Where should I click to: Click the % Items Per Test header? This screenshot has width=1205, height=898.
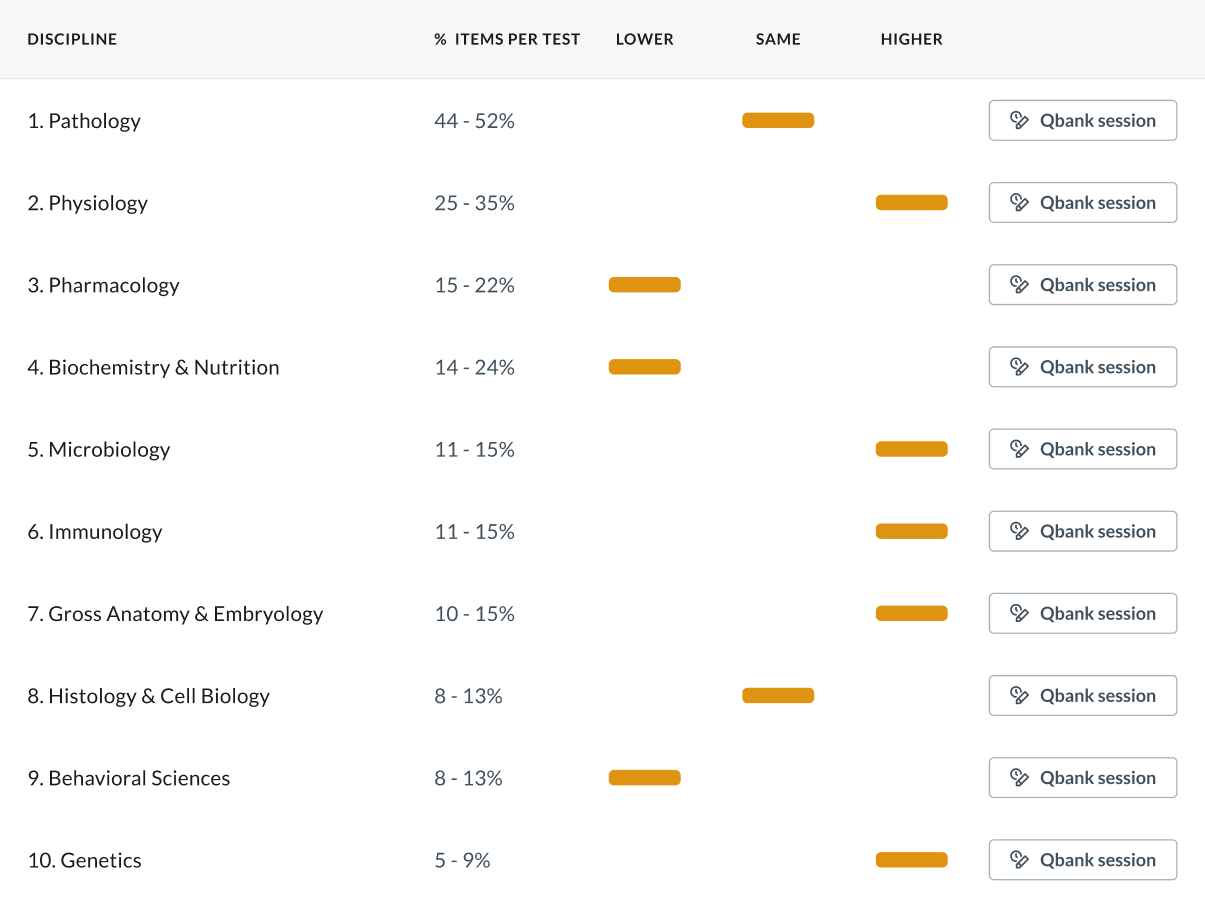[507, 40]
